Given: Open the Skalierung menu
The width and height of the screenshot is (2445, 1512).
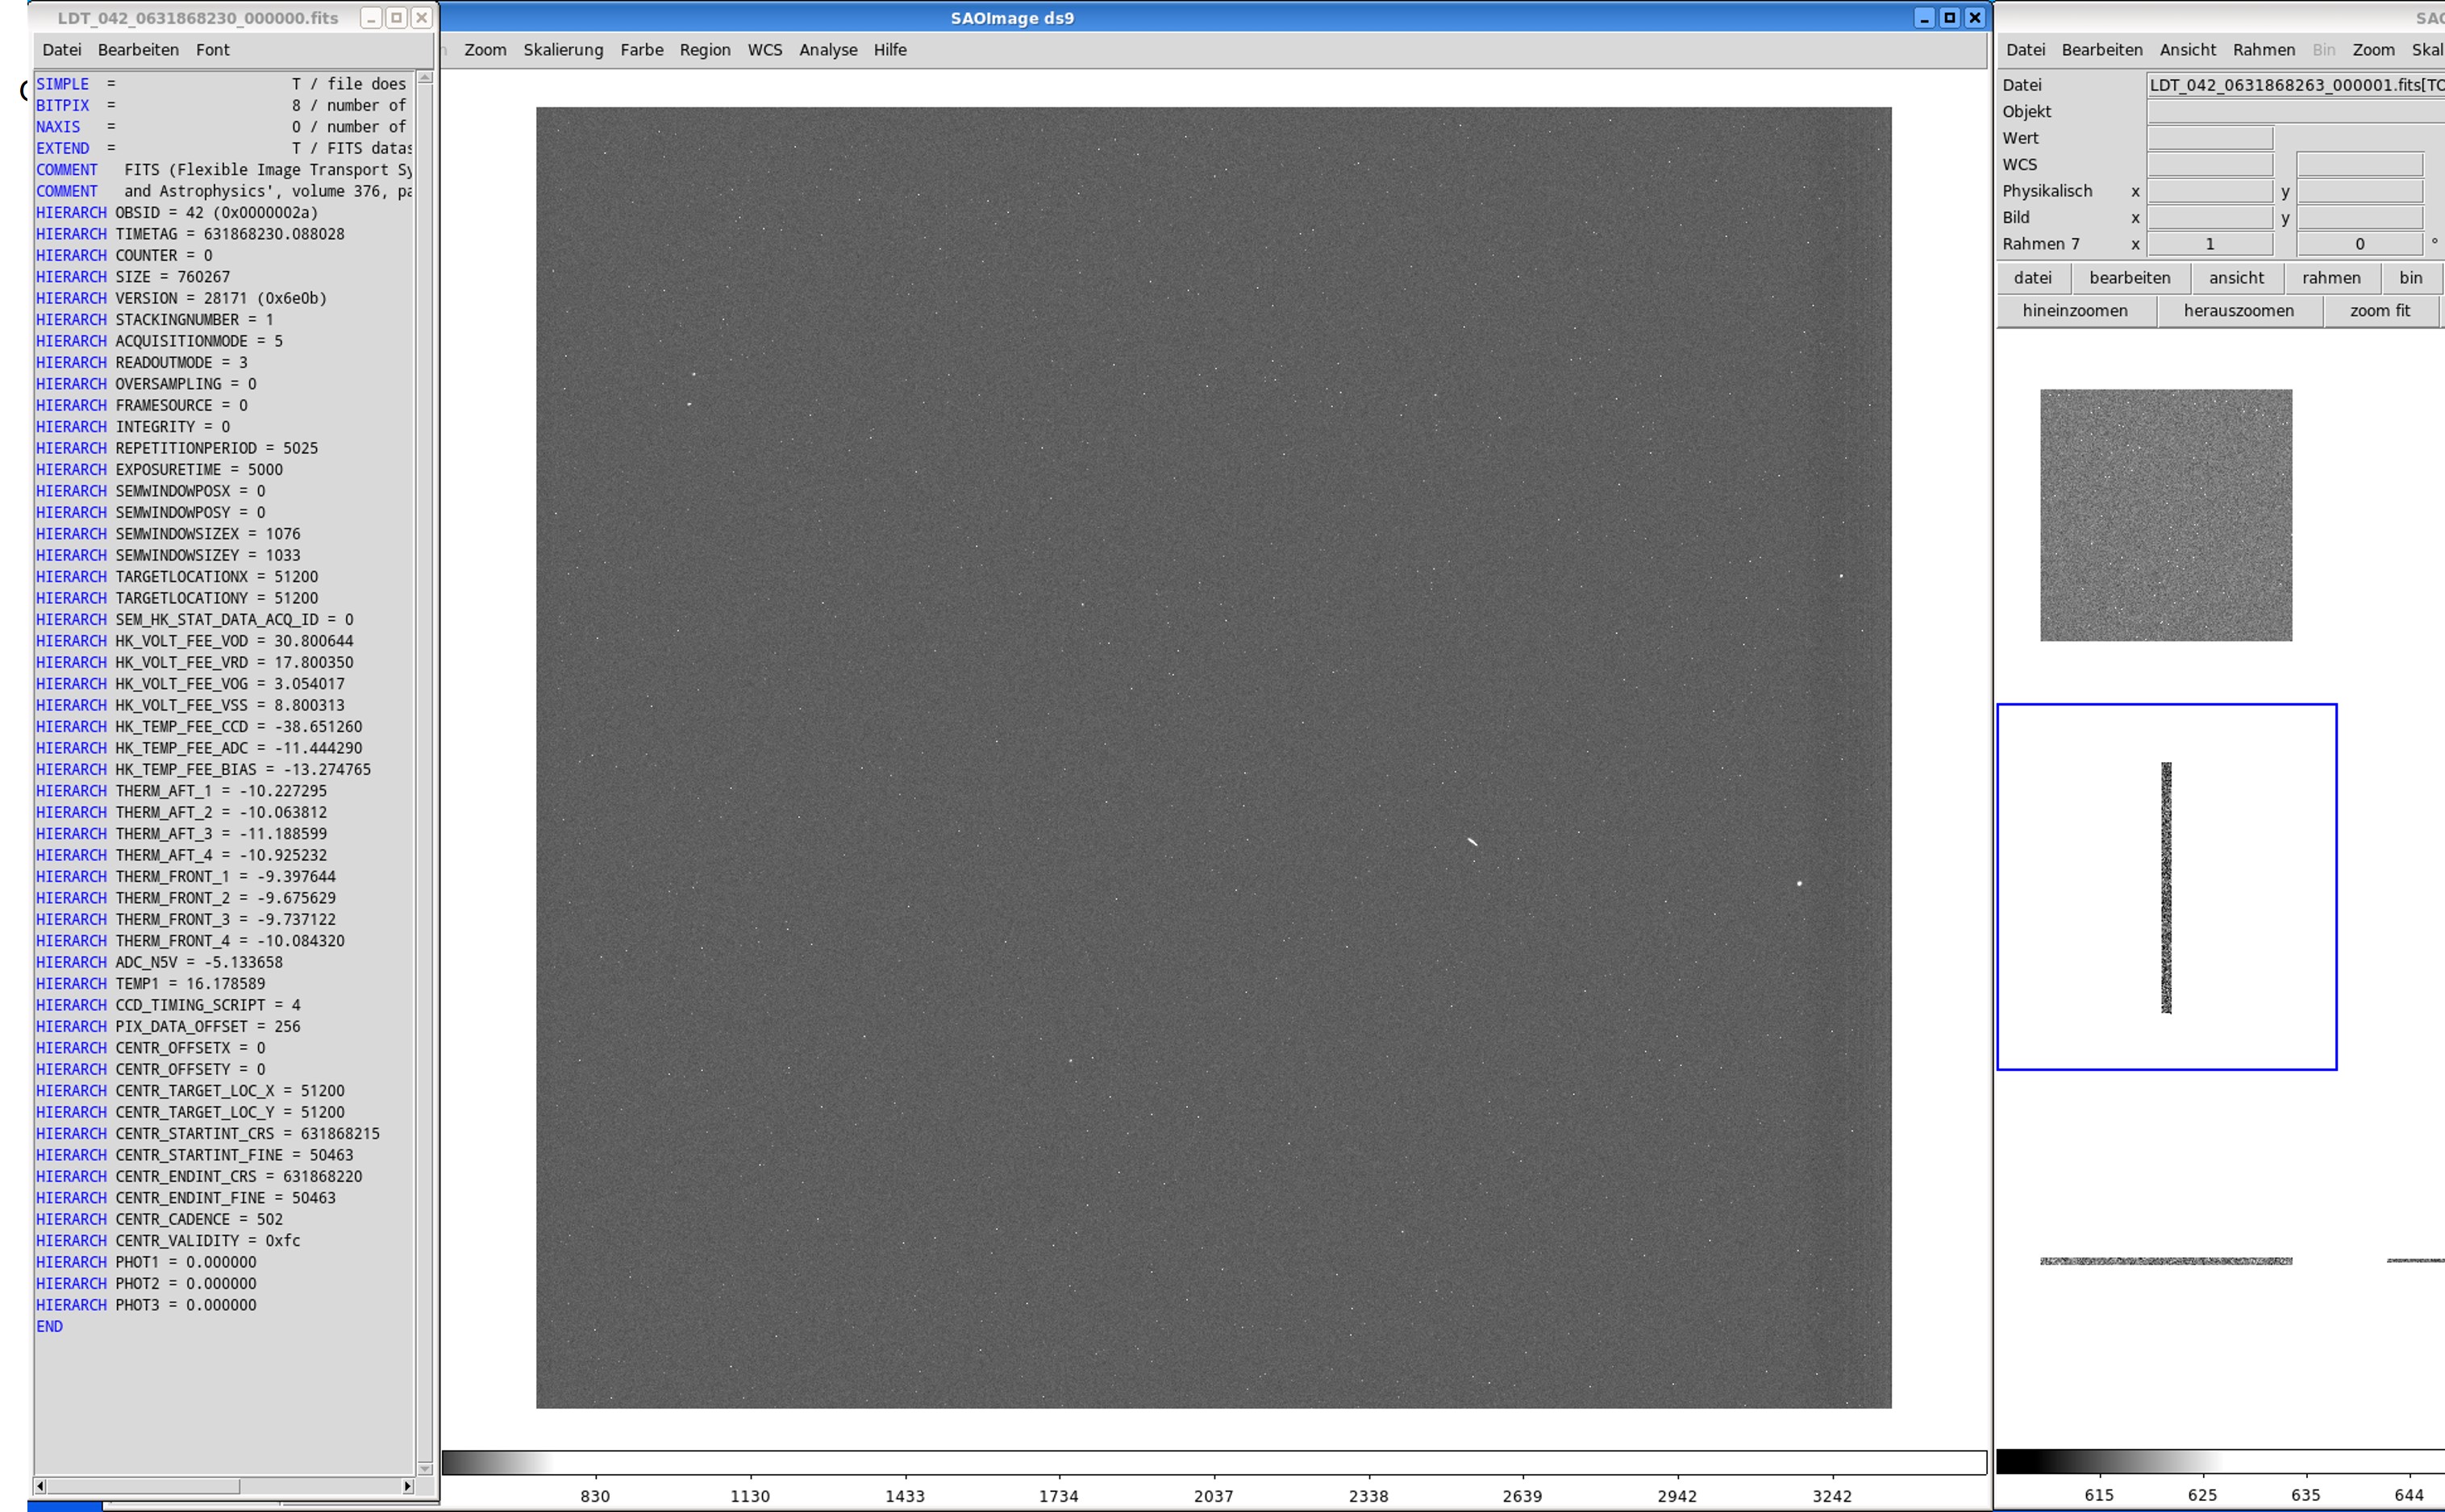Looking at the screenshot, I should coord(563,50).
